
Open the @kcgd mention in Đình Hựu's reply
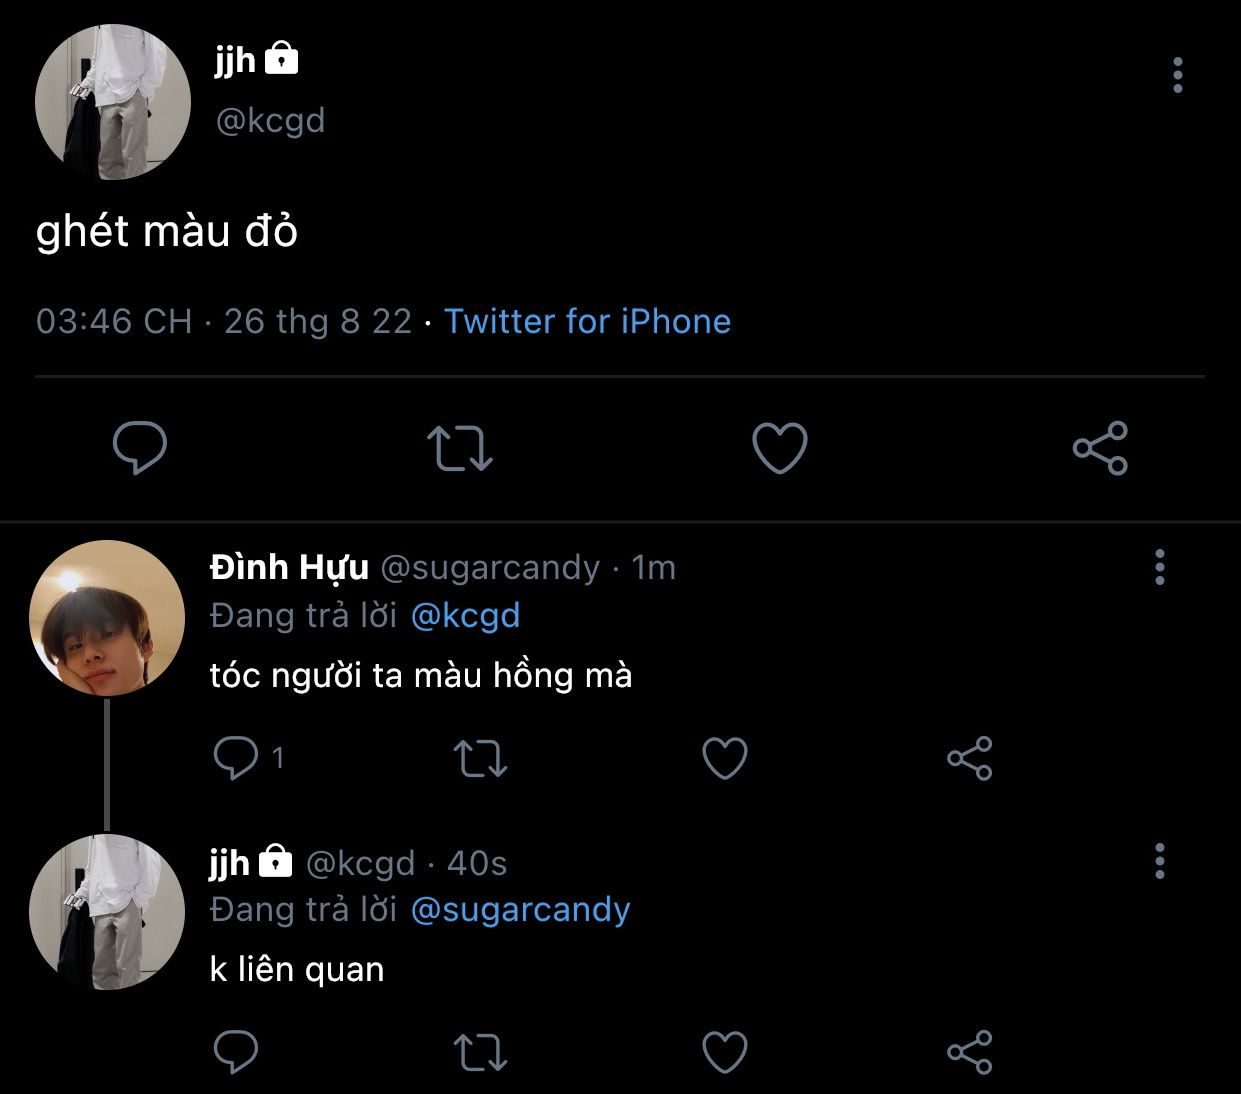click(x=465, y=615)
